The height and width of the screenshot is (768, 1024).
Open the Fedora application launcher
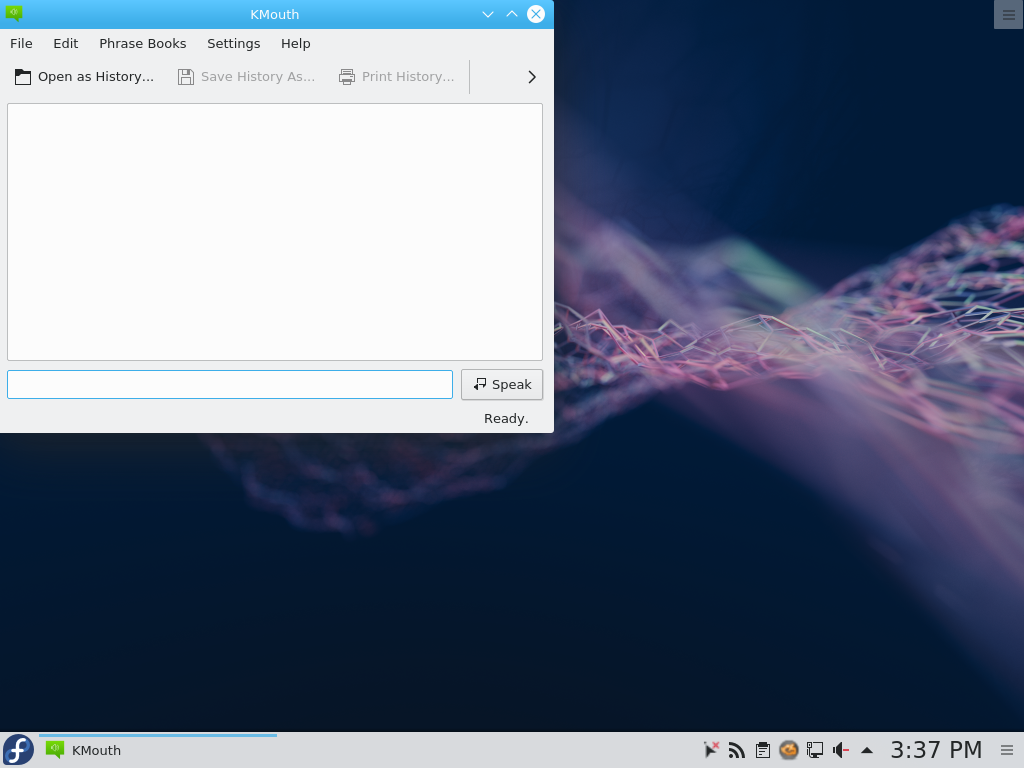(18, 750)
